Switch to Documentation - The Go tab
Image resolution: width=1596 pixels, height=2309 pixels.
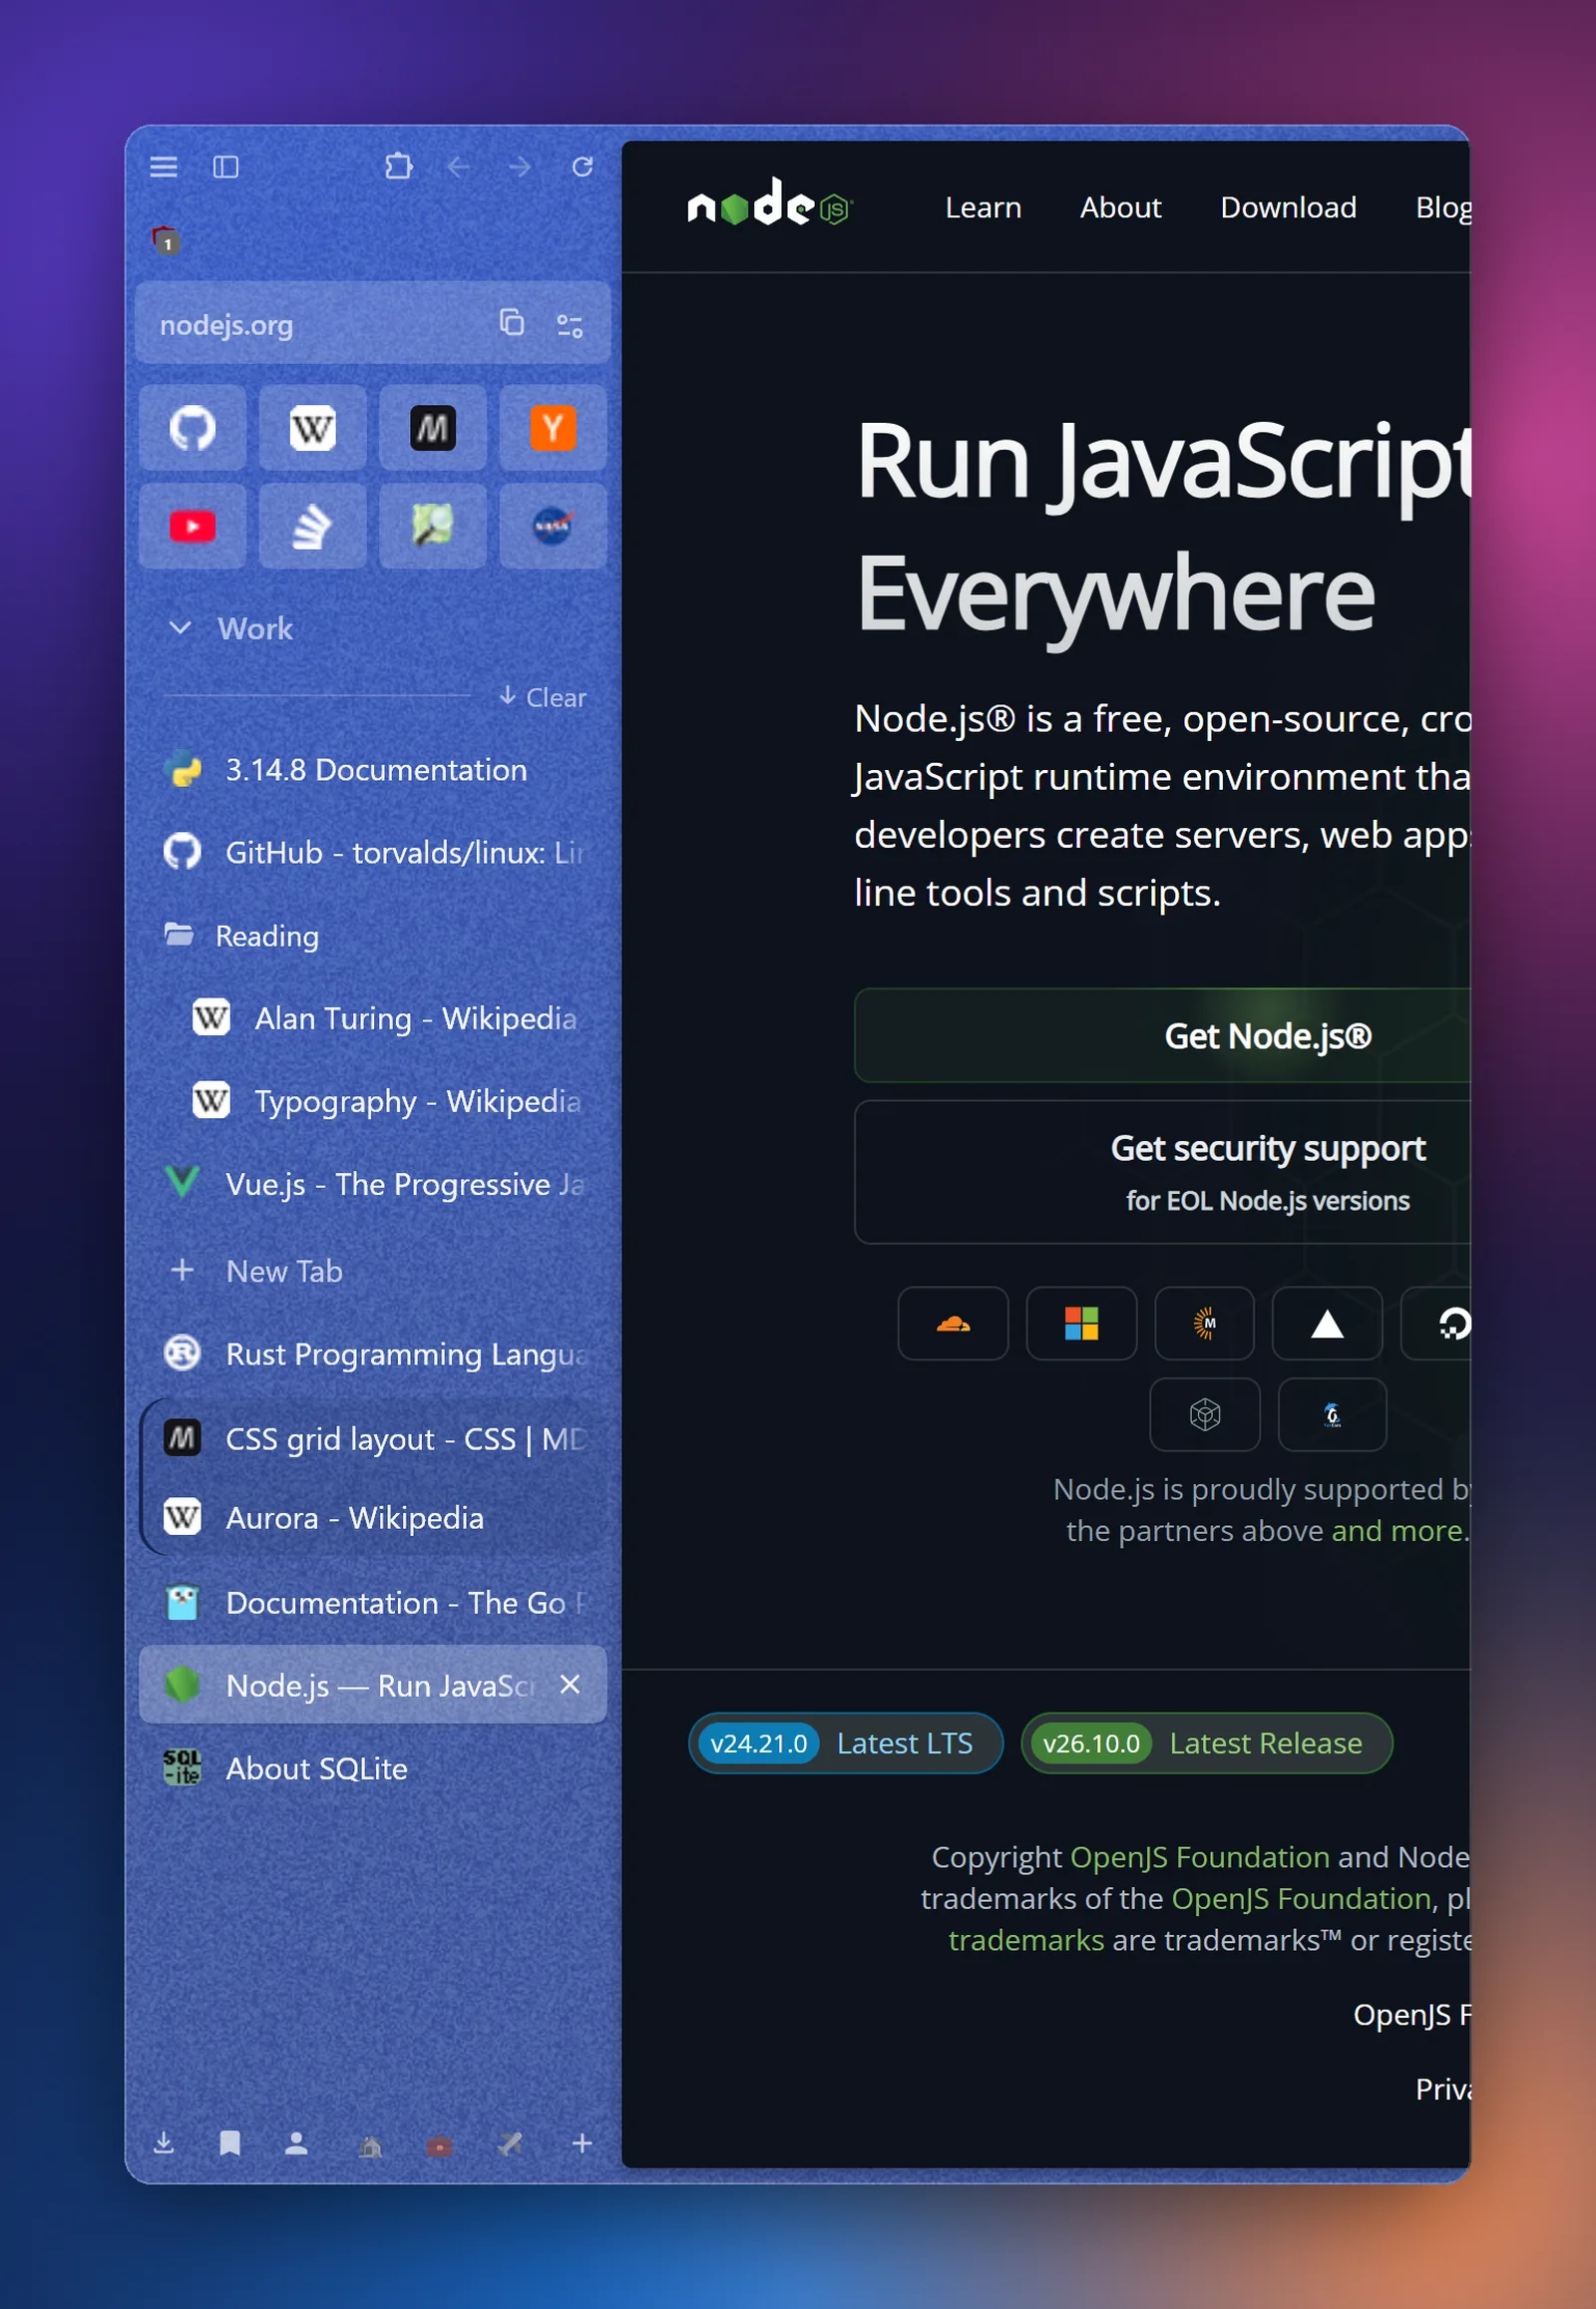(373, 1603)
